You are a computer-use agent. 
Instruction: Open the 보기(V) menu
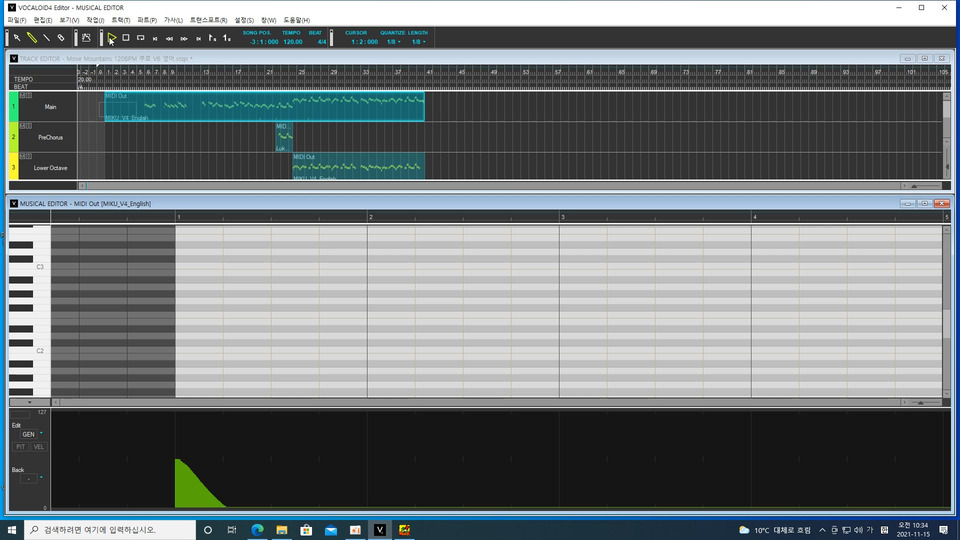pos(69,20)
